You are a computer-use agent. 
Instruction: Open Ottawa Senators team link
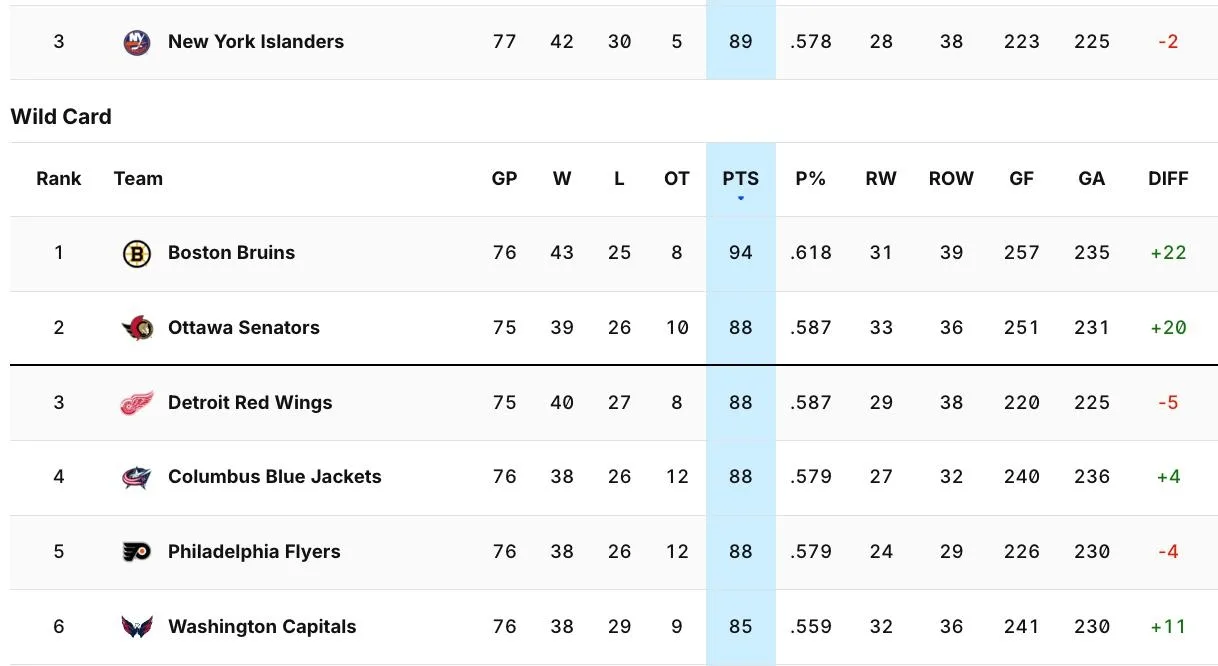click(x=244, y=328)
